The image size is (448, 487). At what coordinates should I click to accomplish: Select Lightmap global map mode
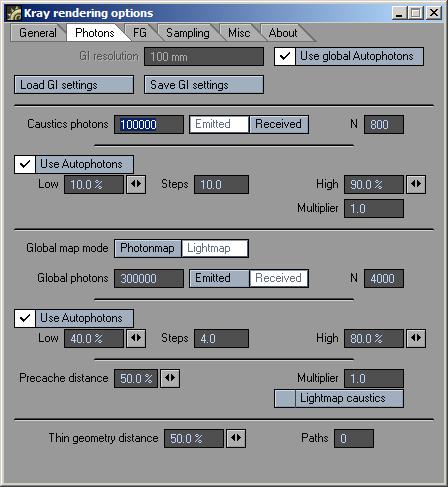tap(215, 248)
